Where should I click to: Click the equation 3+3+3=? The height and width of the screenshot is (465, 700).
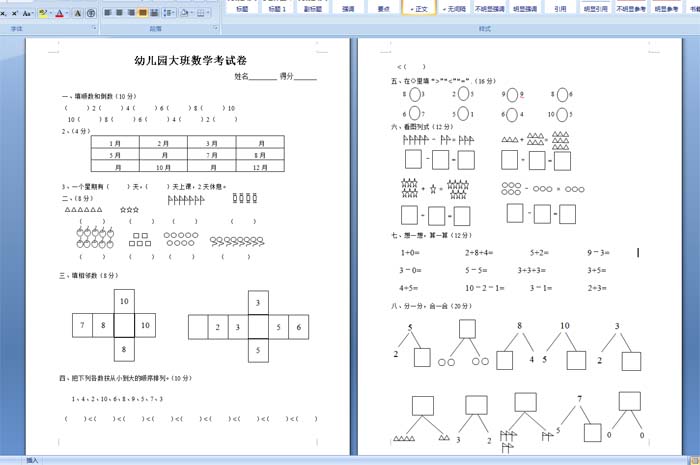click(x=532, y=270)
